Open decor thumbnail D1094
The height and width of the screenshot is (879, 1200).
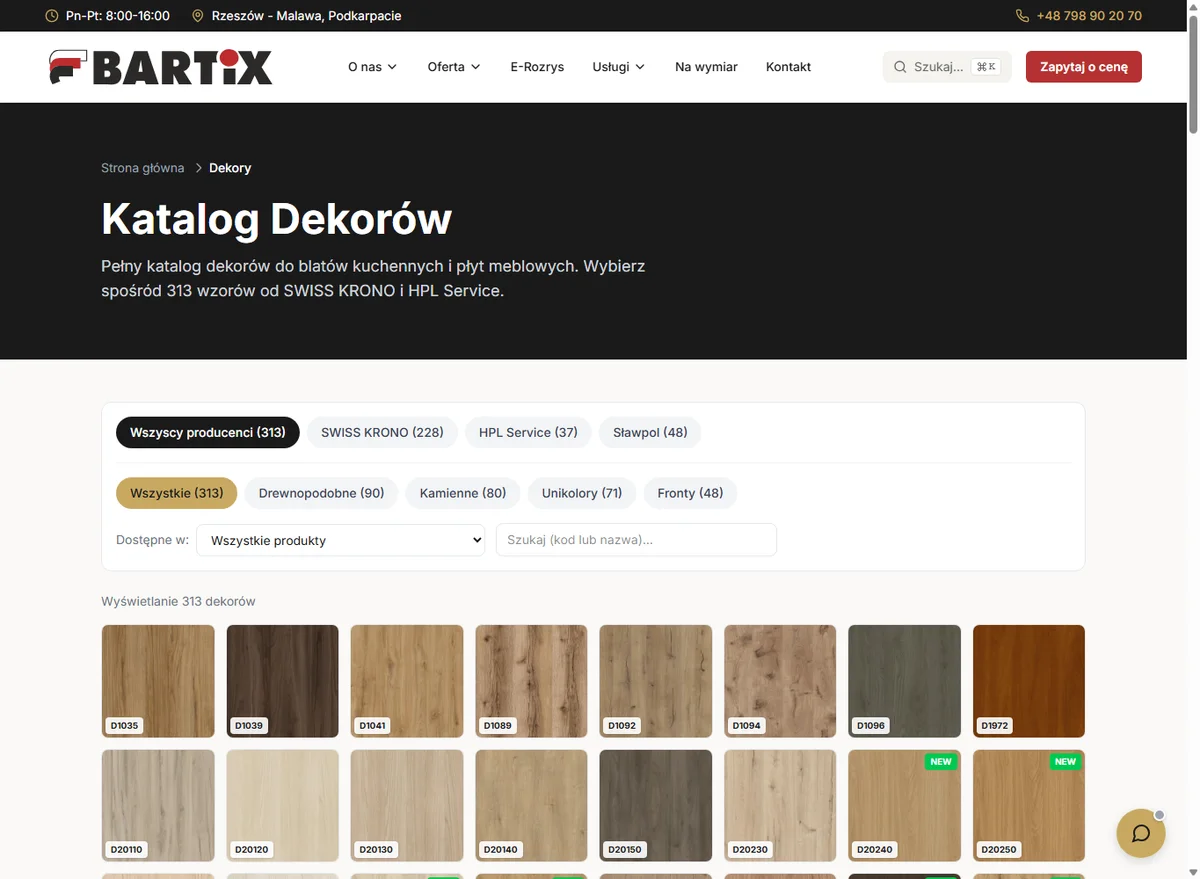coord(780,681)
